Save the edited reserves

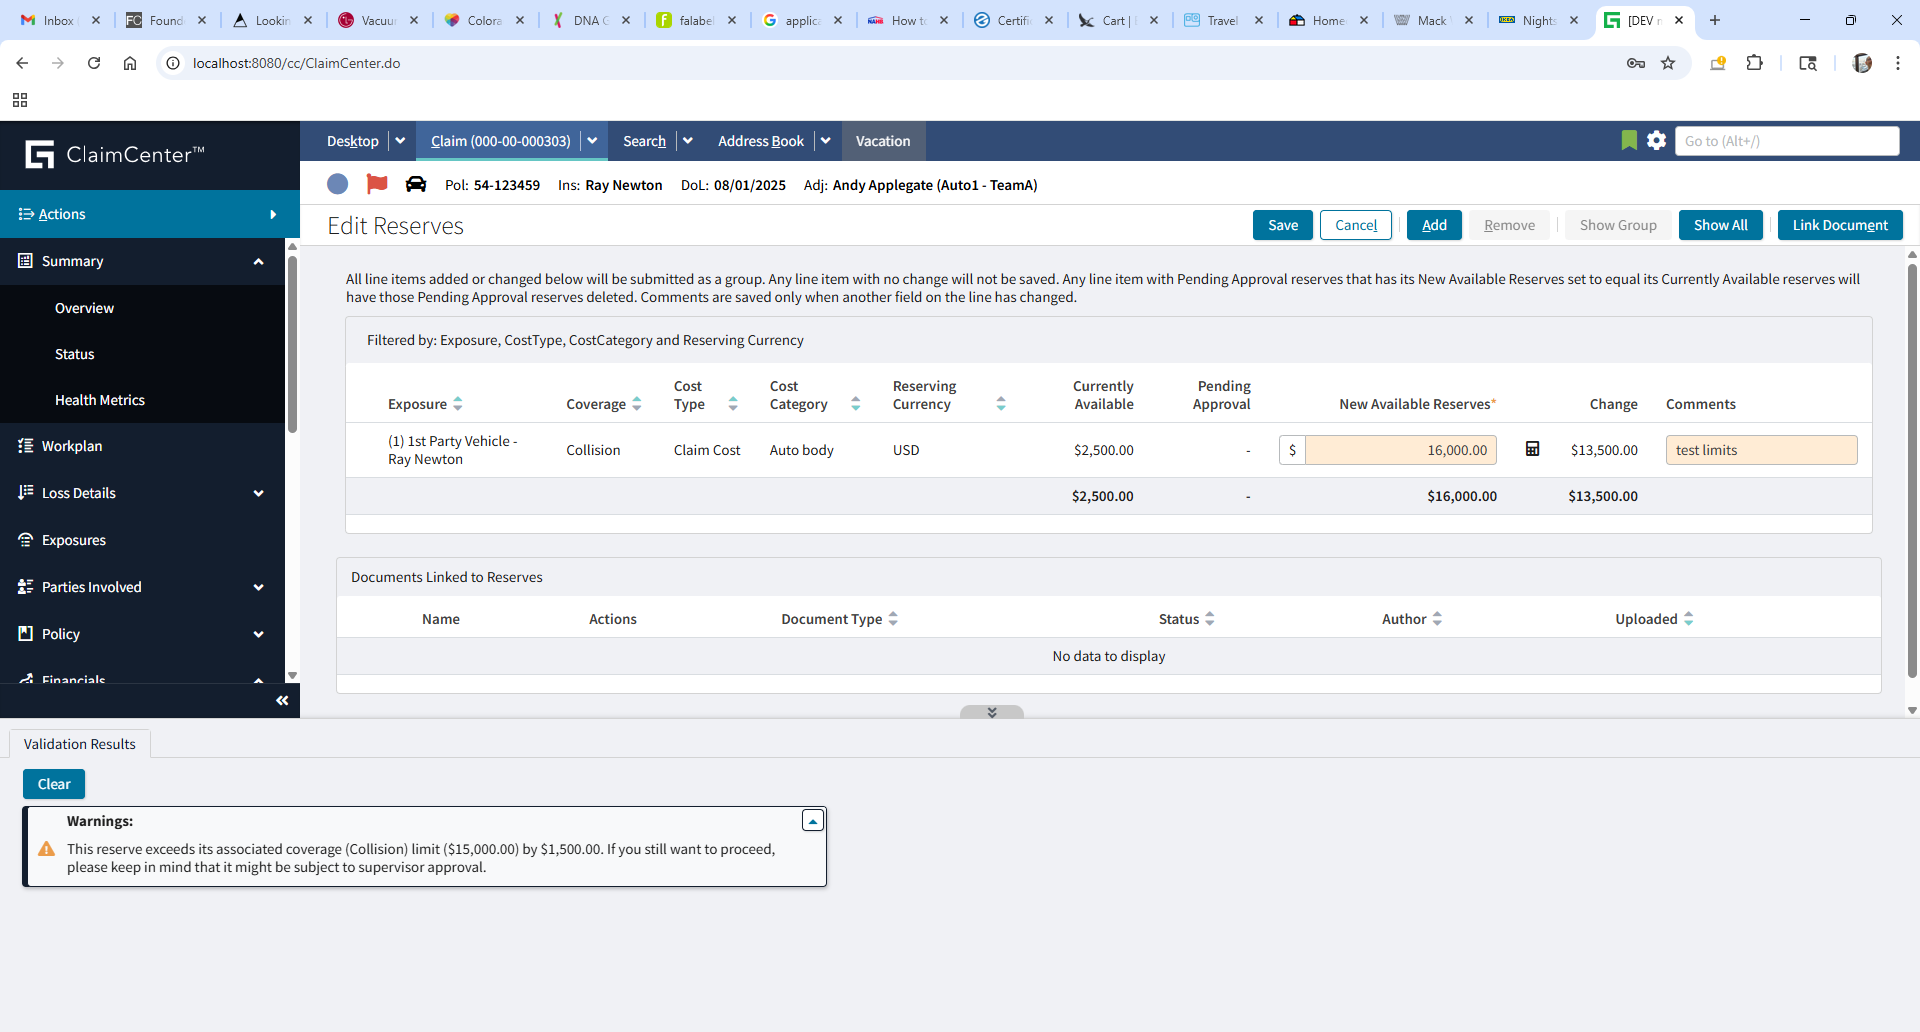(x=1282, y=225)
